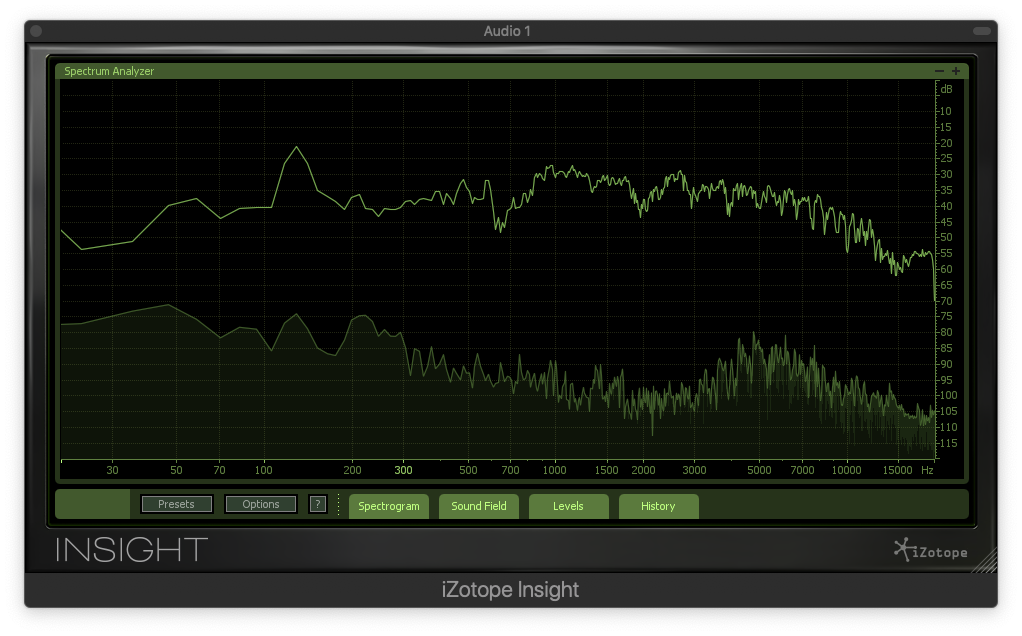Open the Presets menu

point(177,504)
